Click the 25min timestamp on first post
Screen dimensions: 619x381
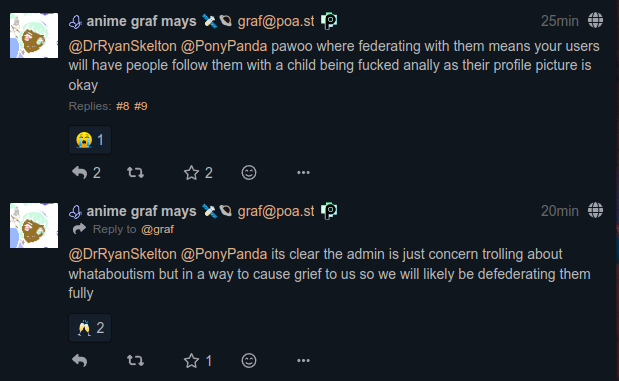click(x=559, y=21)
